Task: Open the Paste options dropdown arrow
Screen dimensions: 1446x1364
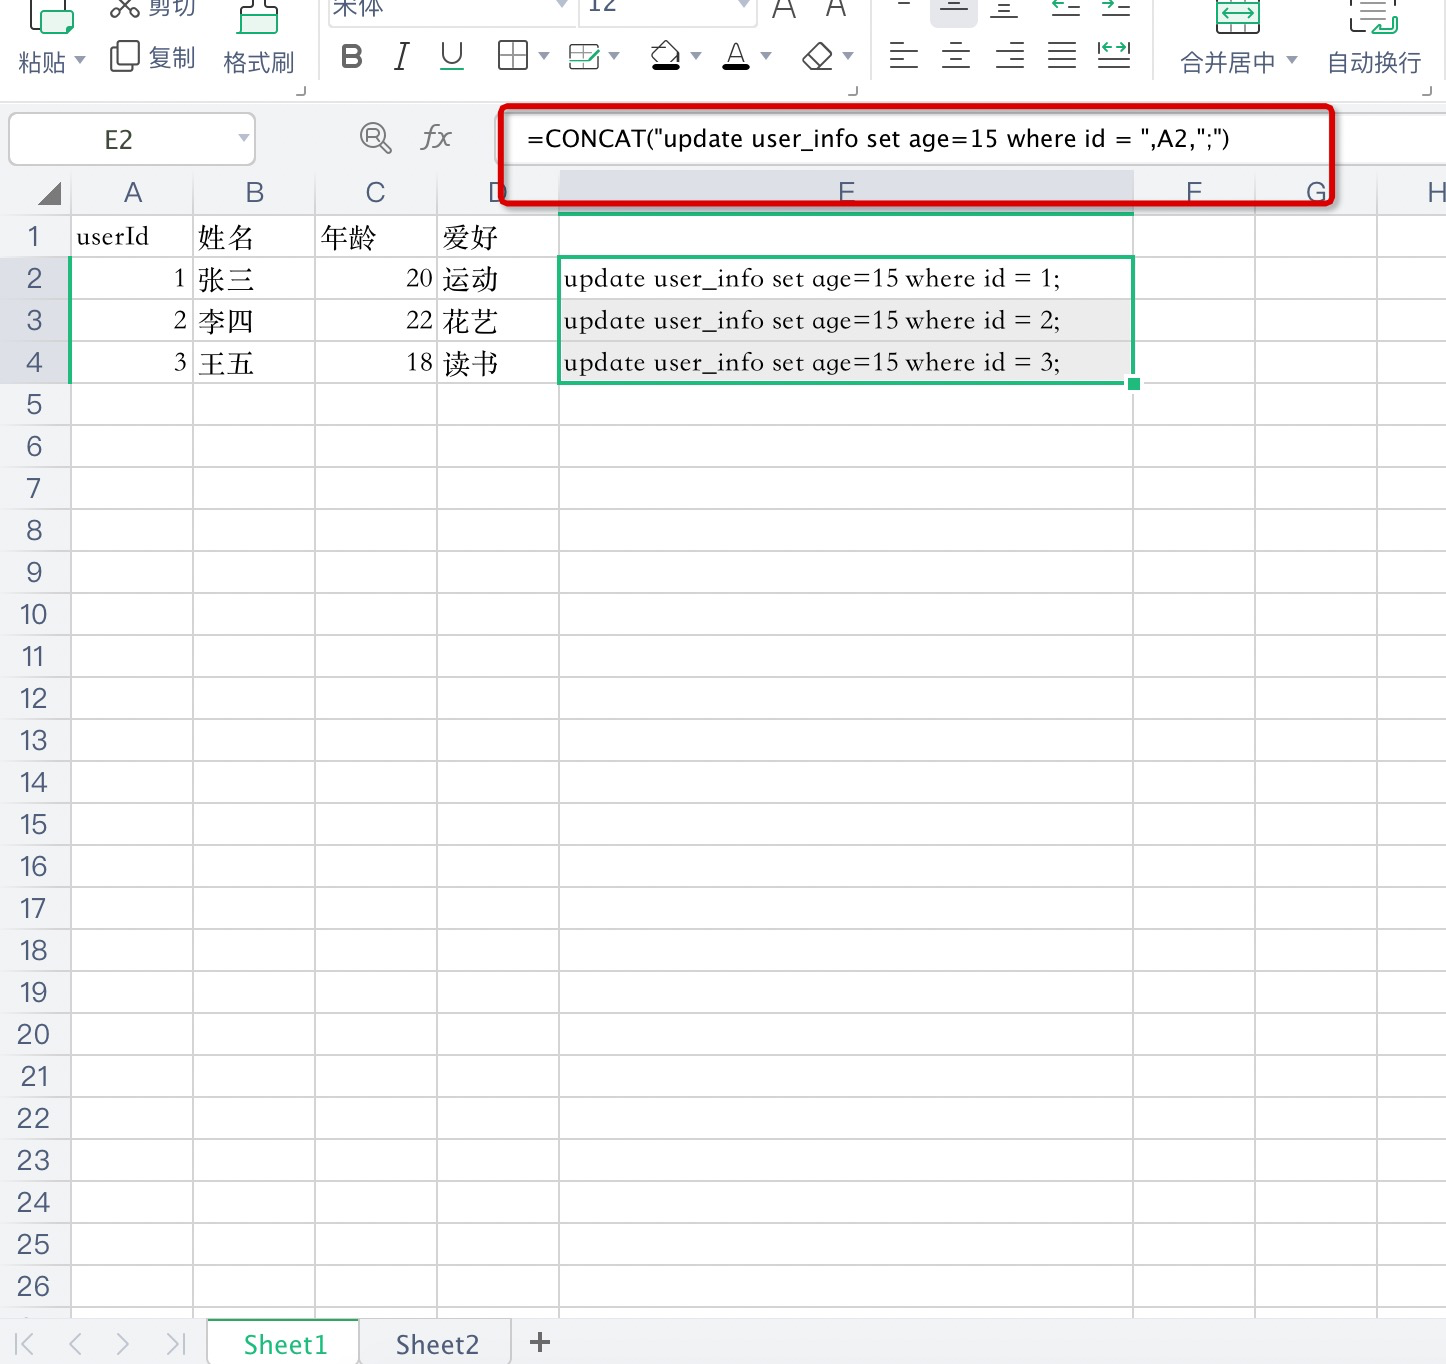Action: (x=80, y=60)
